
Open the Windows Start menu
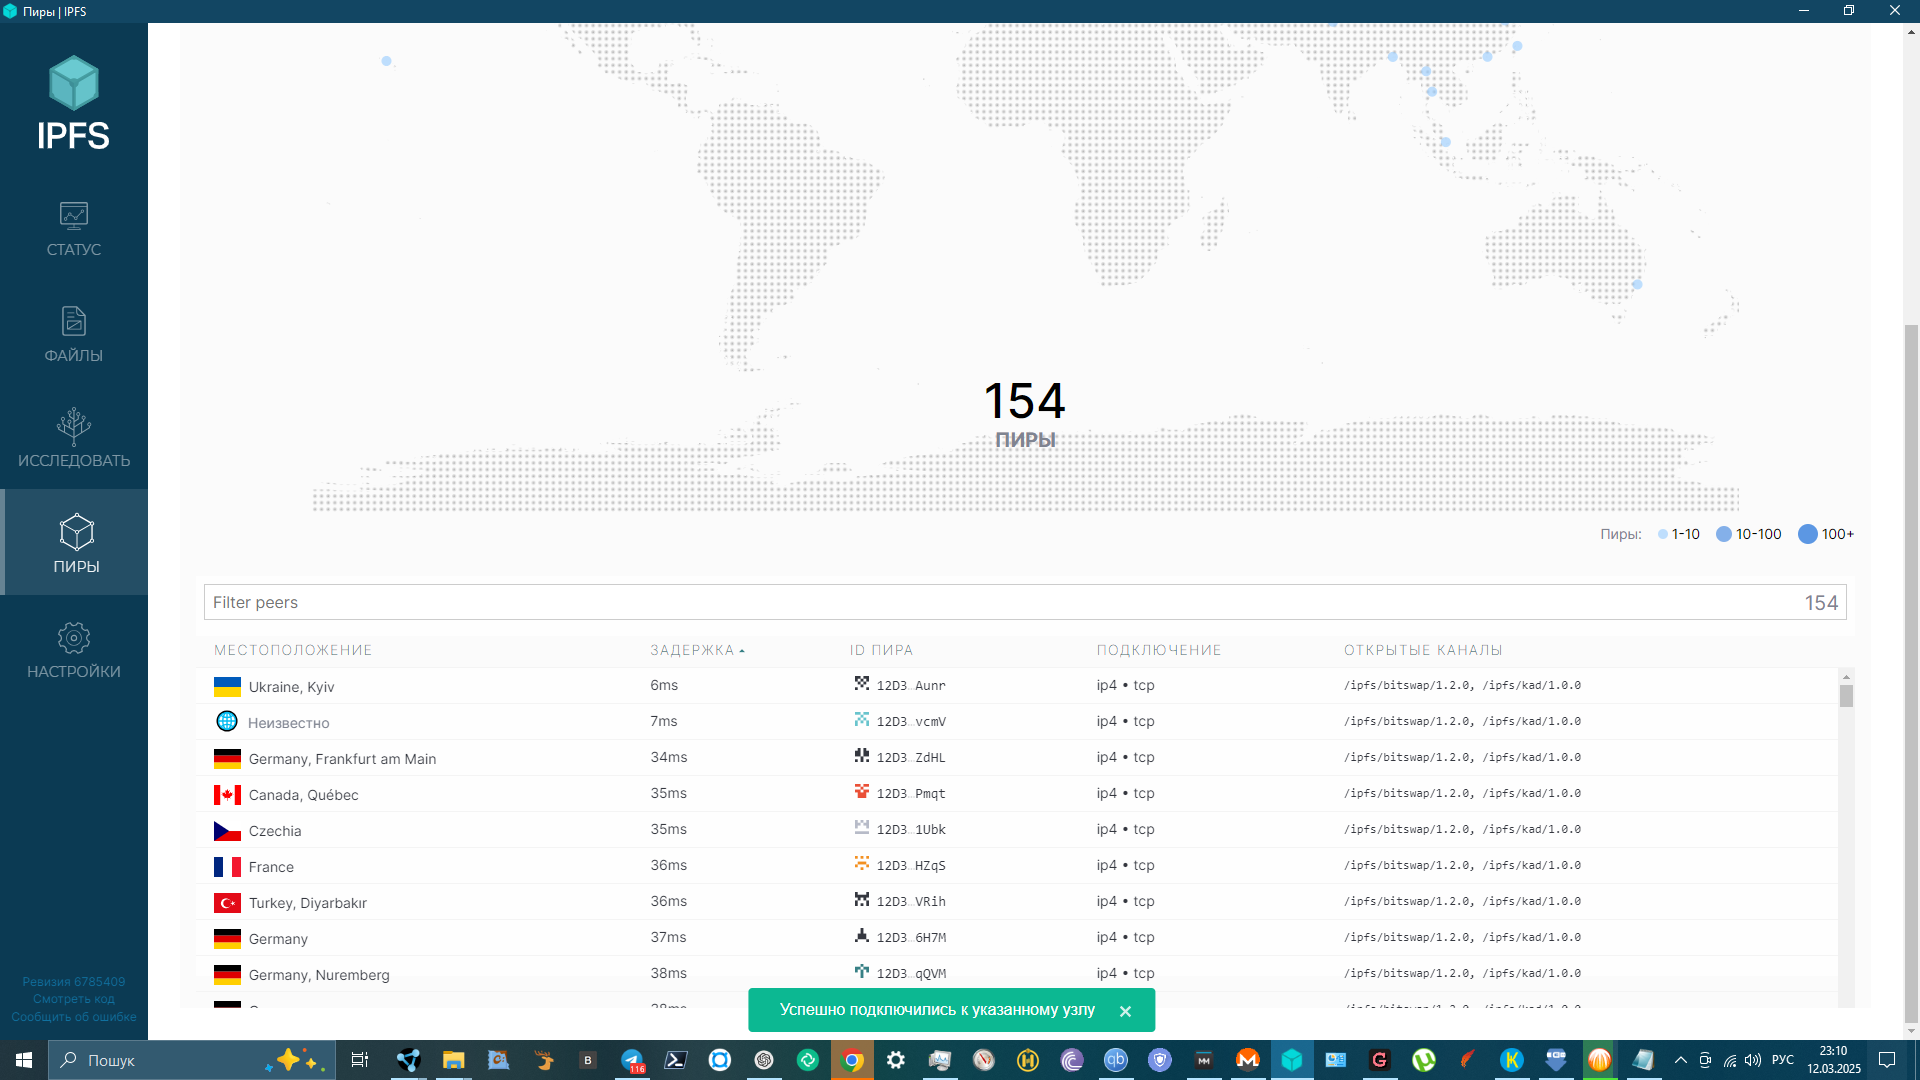[x=24, y=1060]
